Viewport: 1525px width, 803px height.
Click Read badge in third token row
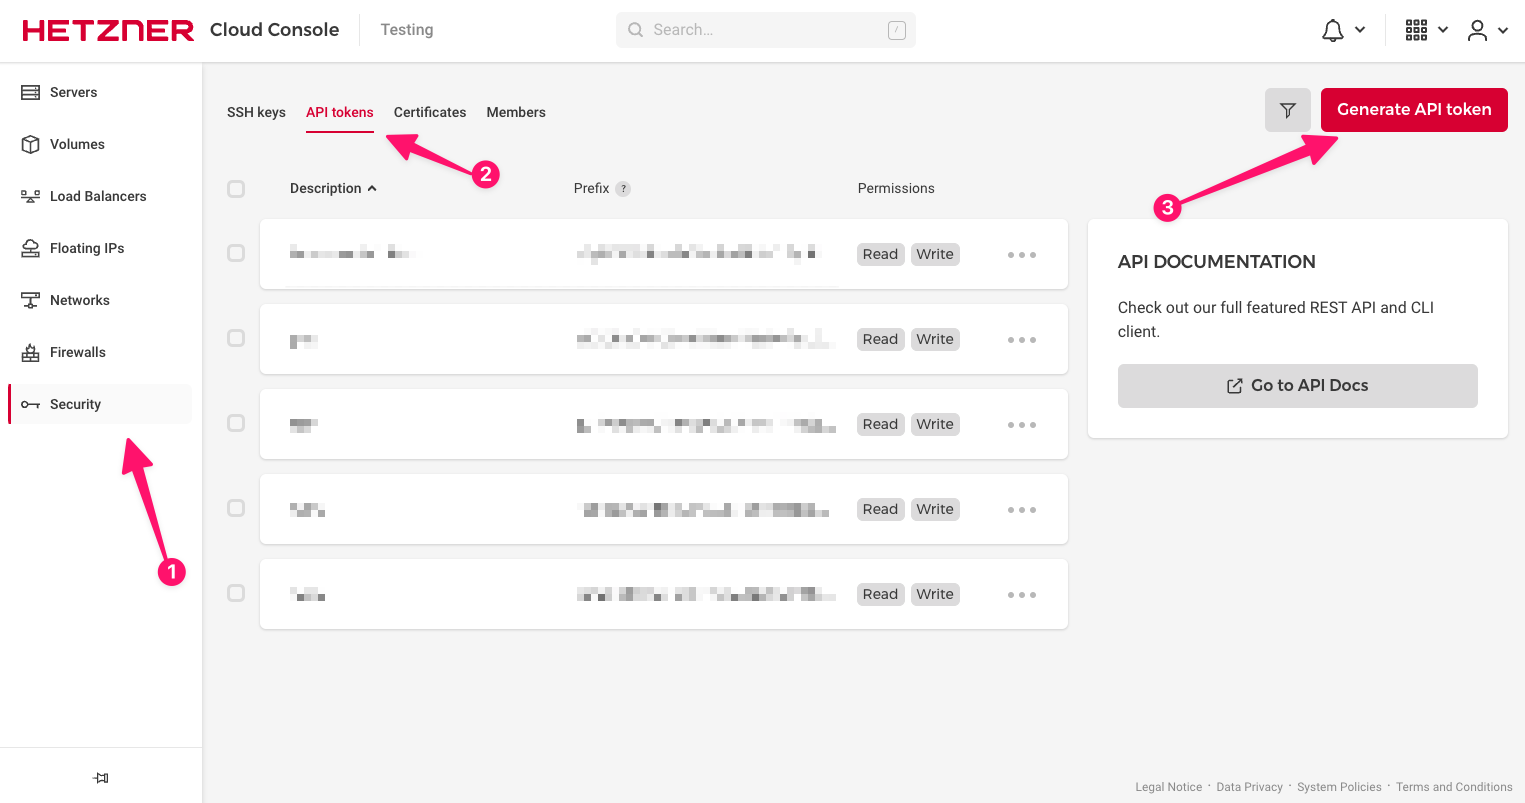pyautogui.click(x=880, y=424)
